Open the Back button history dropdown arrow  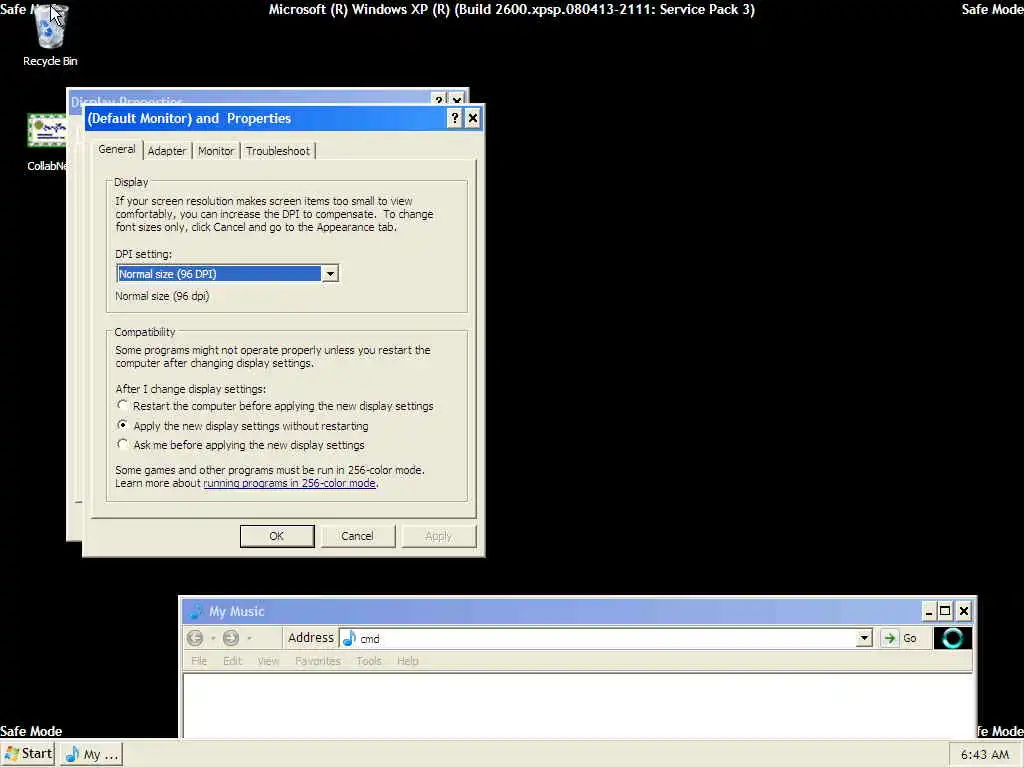213,638
